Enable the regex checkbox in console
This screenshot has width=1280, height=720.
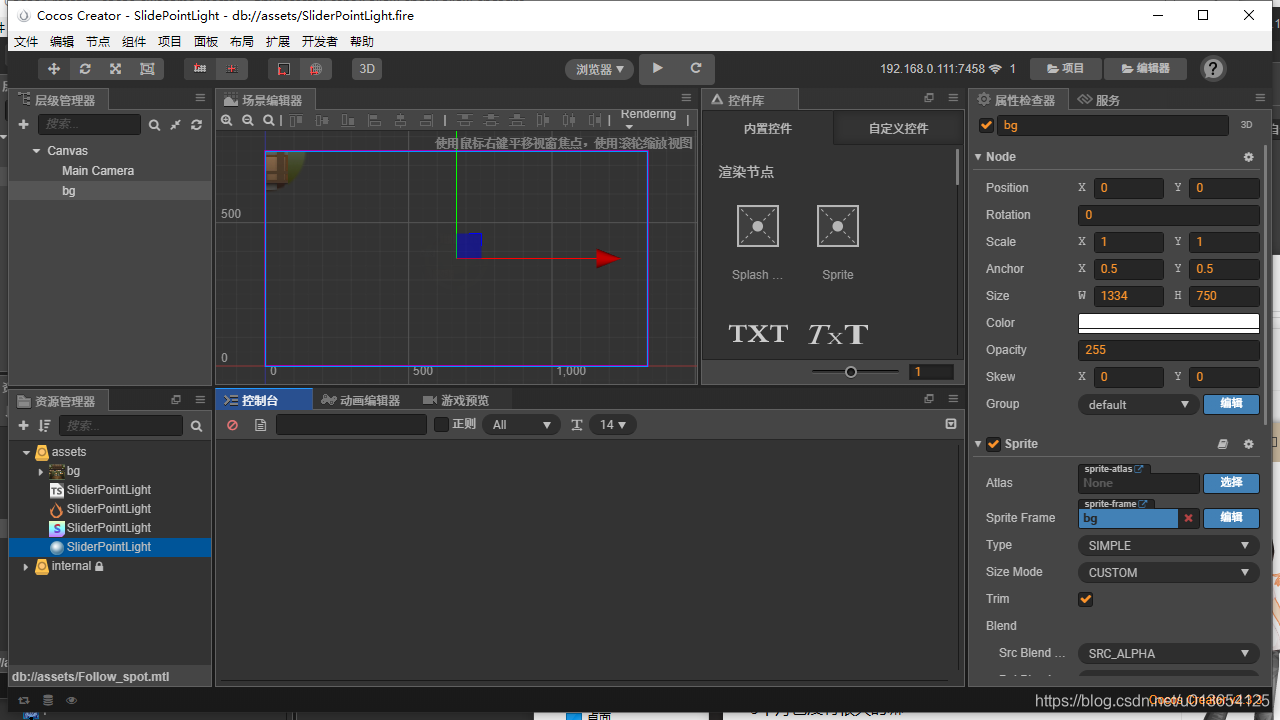coord(441,425)
